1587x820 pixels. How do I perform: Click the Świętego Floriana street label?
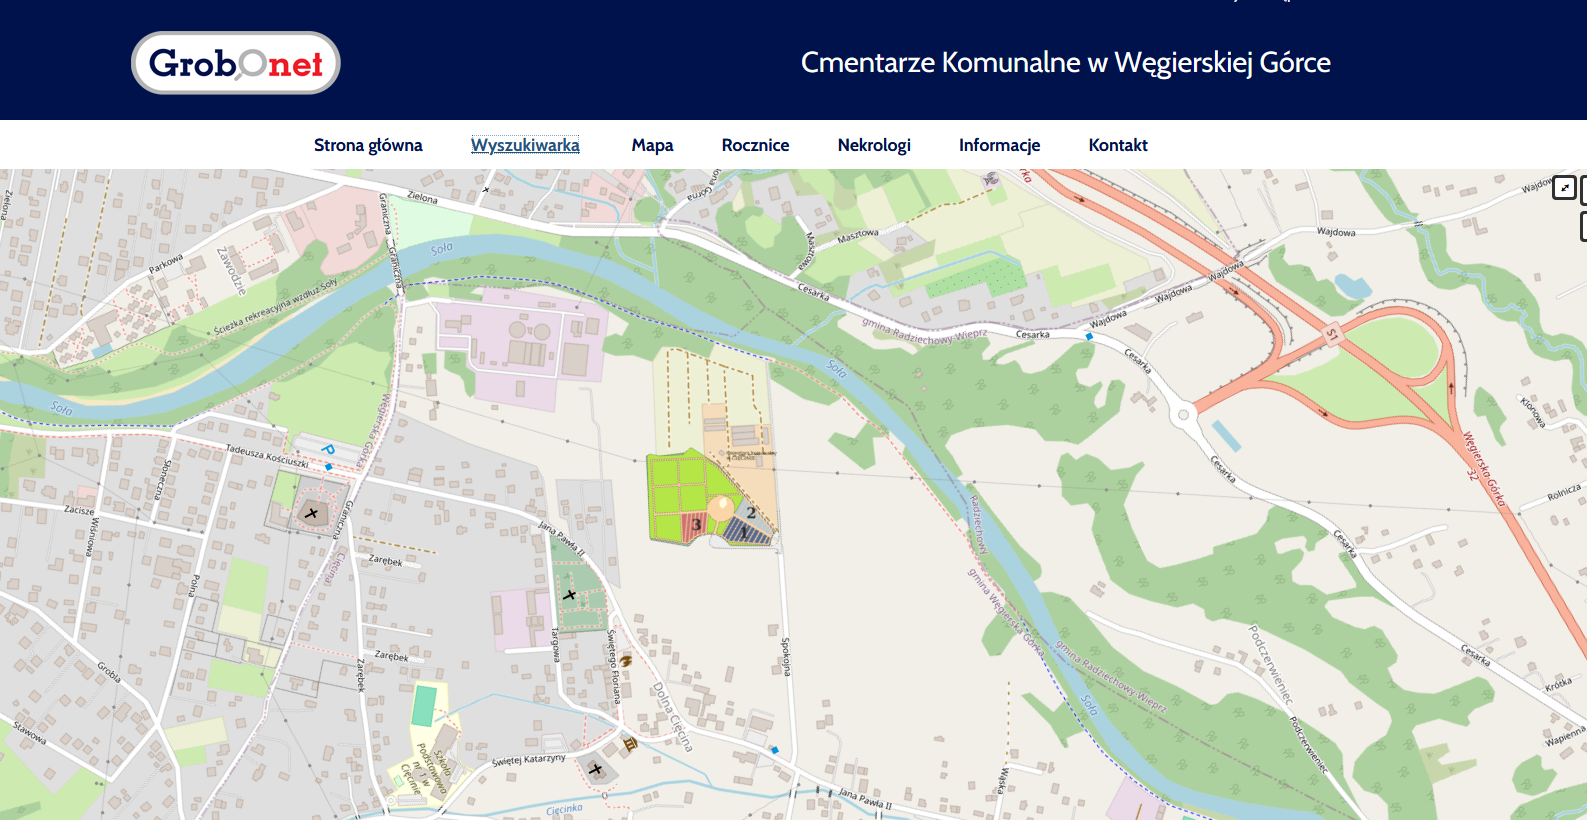click(614, 666)
